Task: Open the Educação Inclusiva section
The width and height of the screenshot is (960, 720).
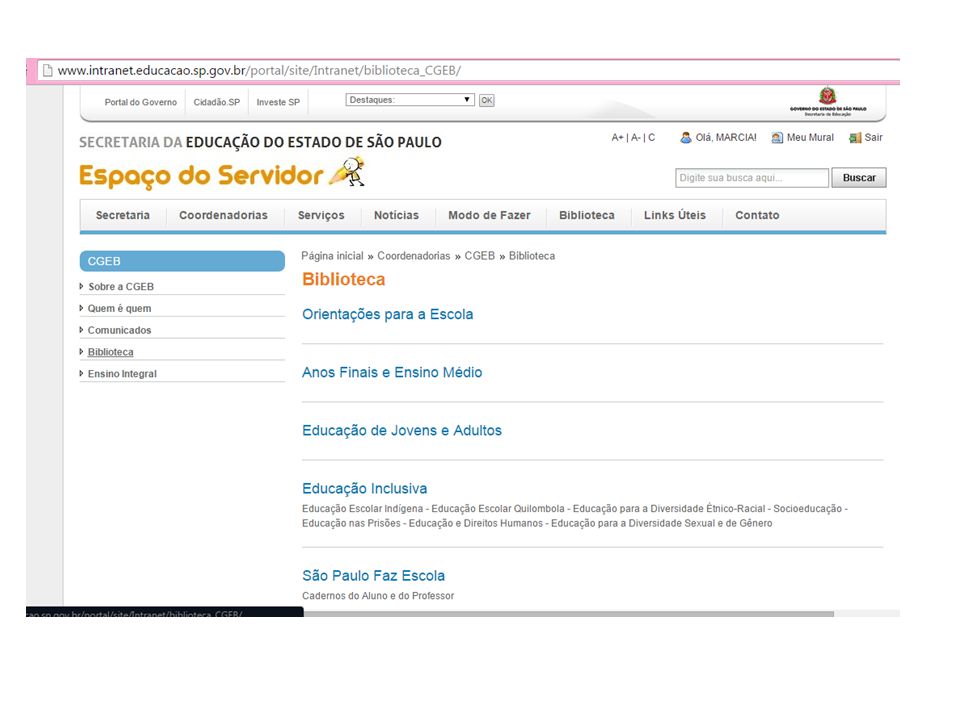Action: (x=364, y=489)
